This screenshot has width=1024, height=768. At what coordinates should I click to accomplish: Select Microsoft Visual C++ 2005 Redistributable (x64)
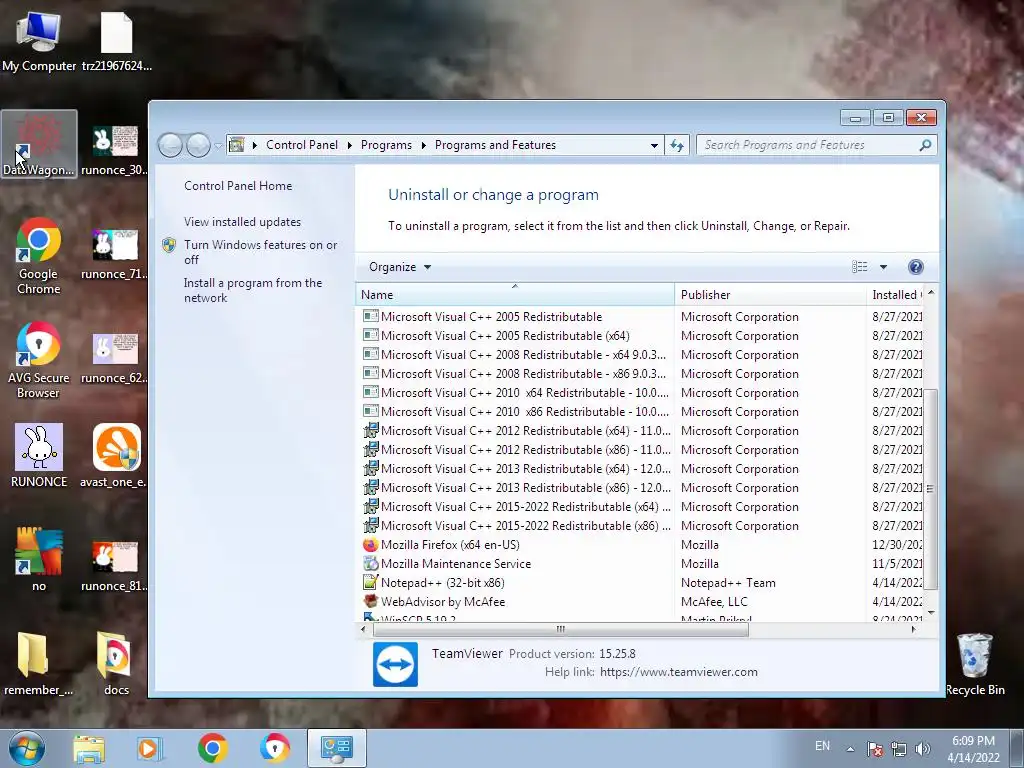pos(640,336)
